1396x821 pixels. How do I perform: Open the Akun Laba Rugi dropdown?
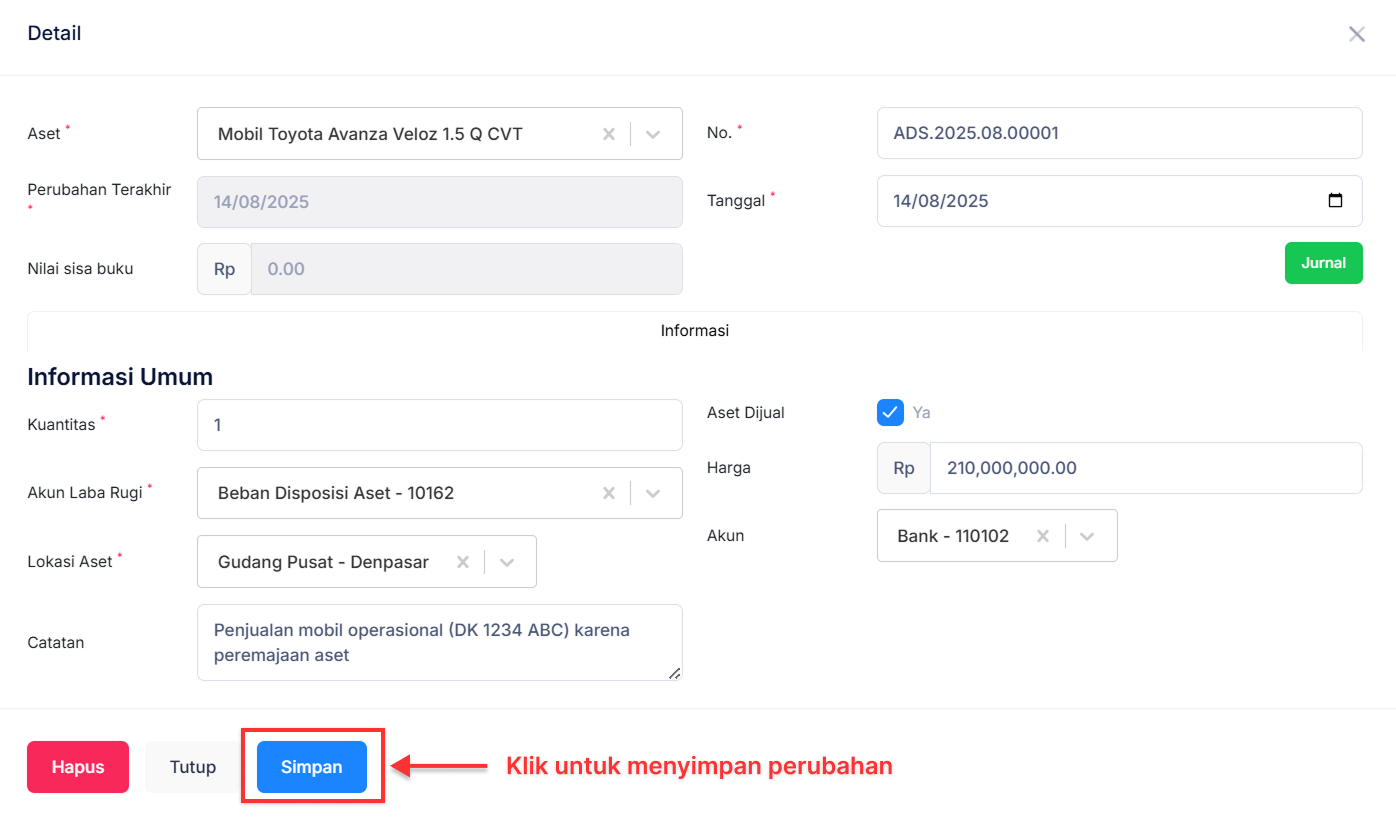(654, 492)
